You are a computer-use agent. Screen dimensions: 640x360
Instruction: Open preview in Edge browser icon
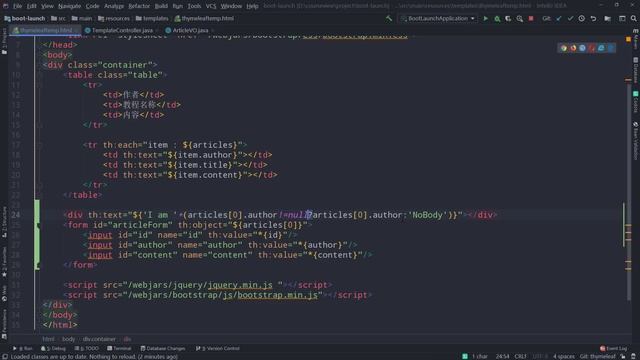(611, 48)
